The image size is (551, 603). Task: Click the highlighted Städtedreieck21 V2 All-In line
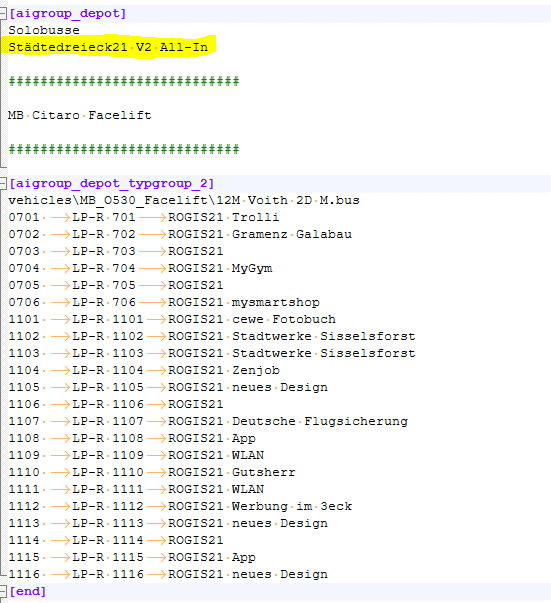point(108,47)
